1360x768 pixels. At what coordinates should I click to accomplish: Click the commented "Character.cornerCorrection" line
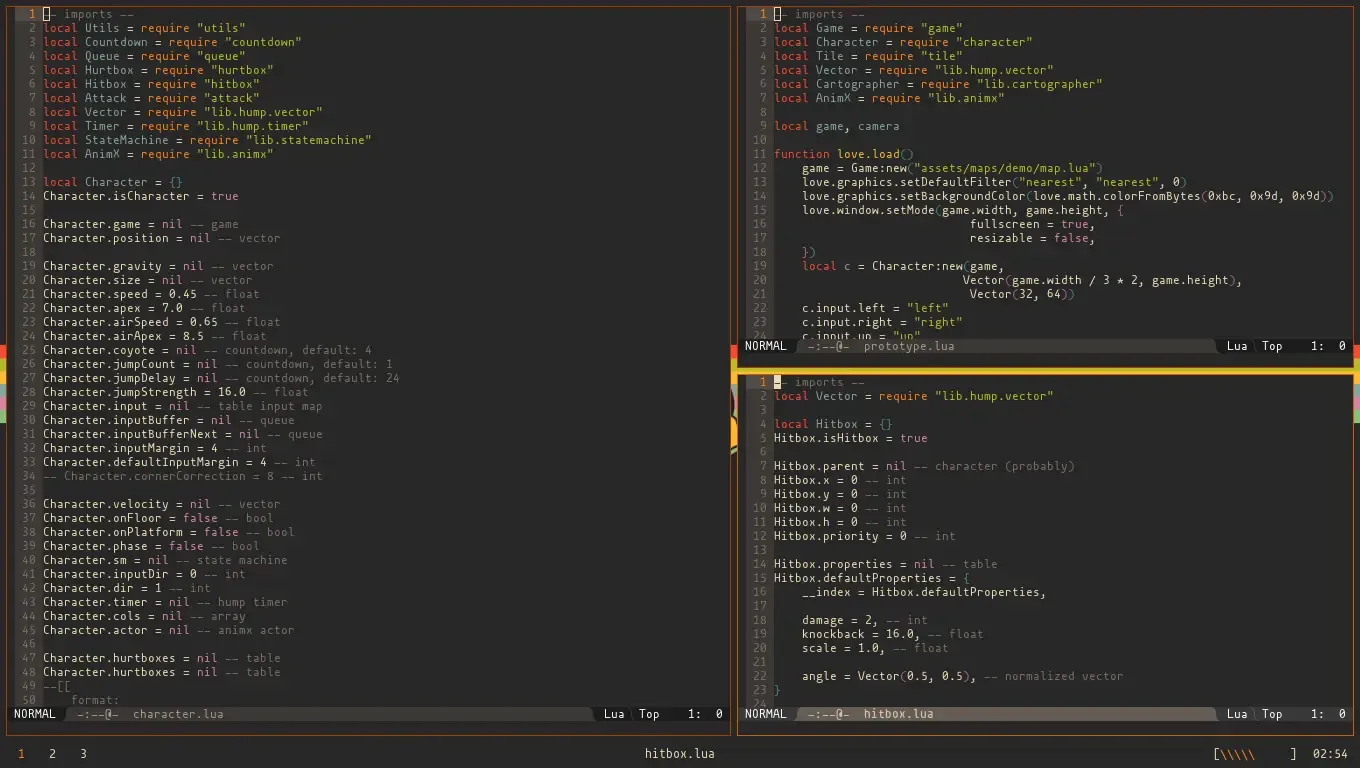pyautogui.click(x=183, y=476)
